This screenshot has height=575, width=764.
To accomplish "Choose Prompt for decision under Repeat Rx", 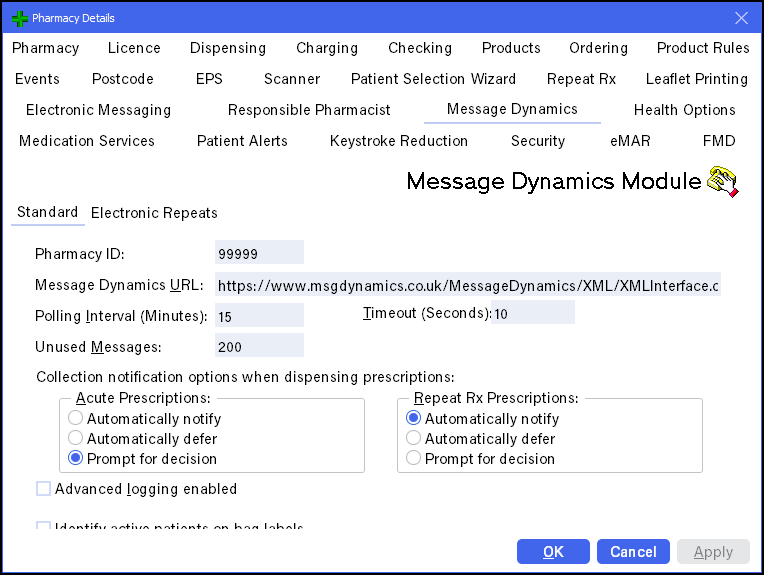I will click(x=414, y=459).
